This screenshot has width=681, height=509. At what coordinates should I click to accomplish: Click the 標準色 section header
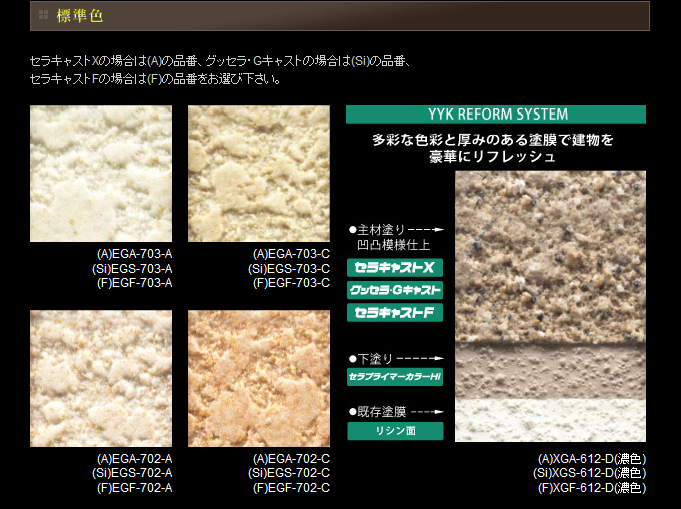340,16
